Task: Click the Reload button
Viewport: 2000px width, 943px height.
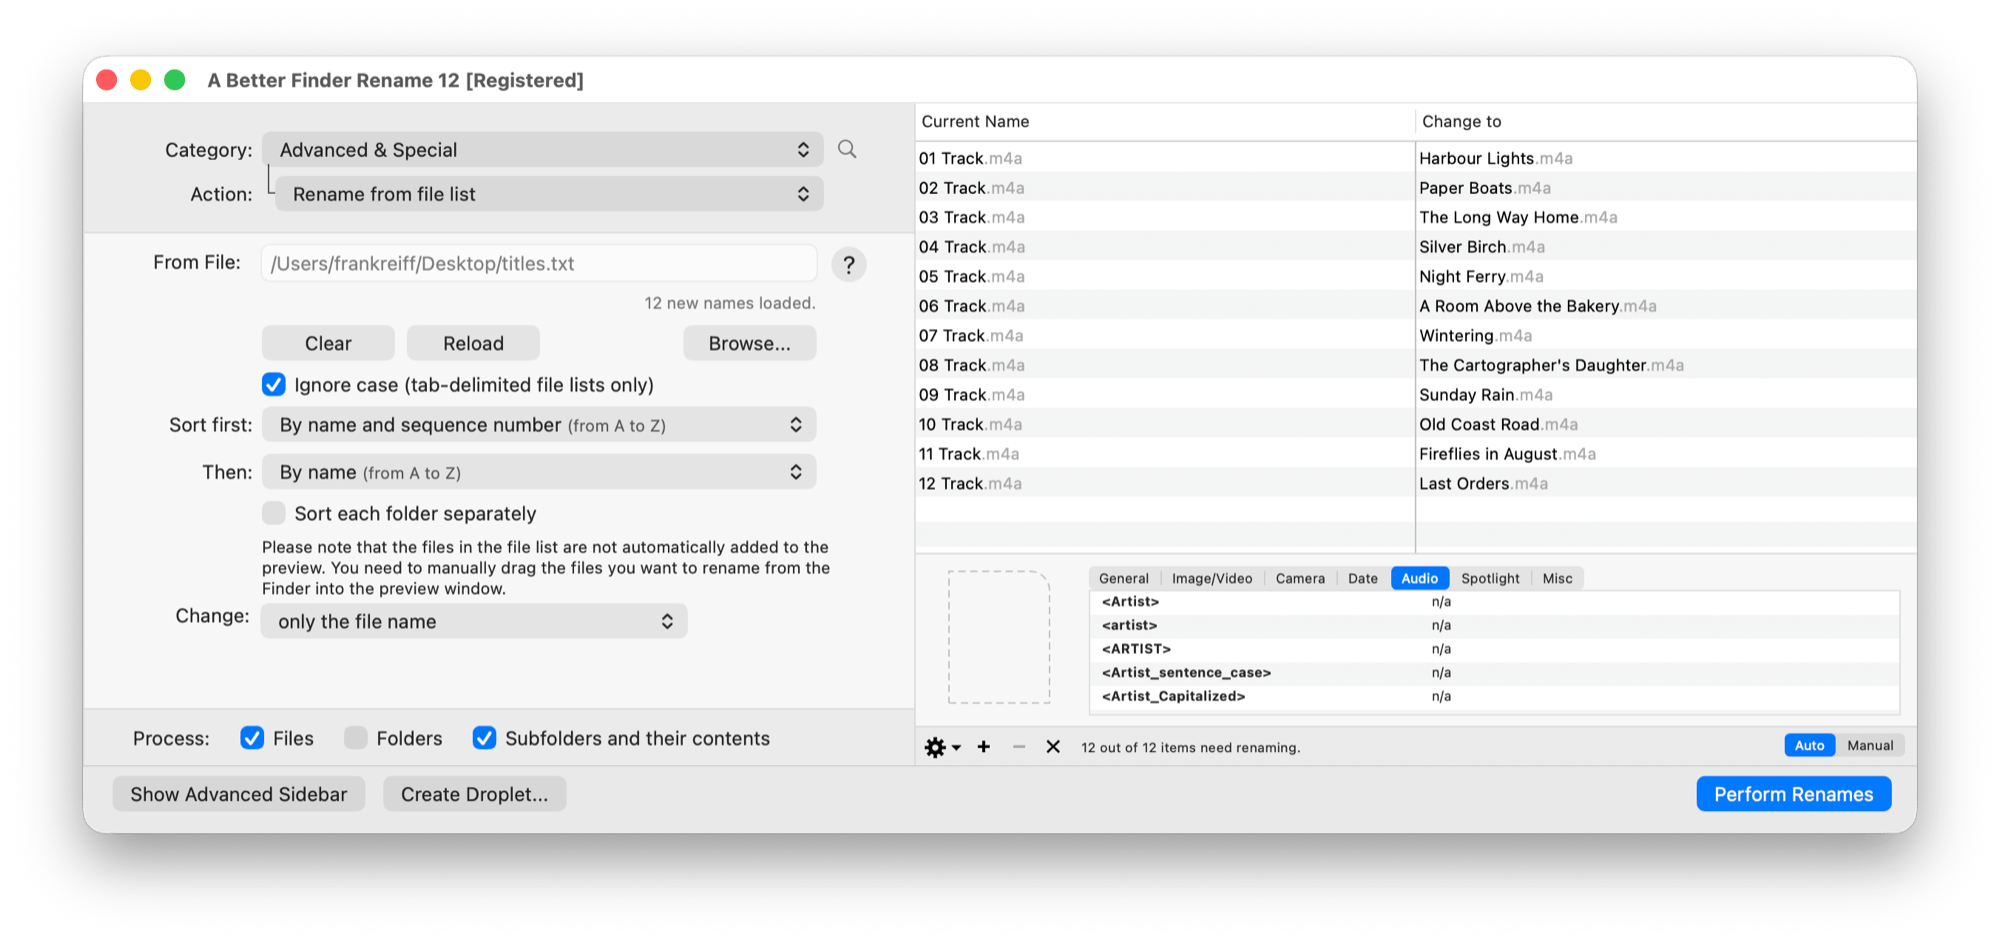Action: [x=473, y=343]
